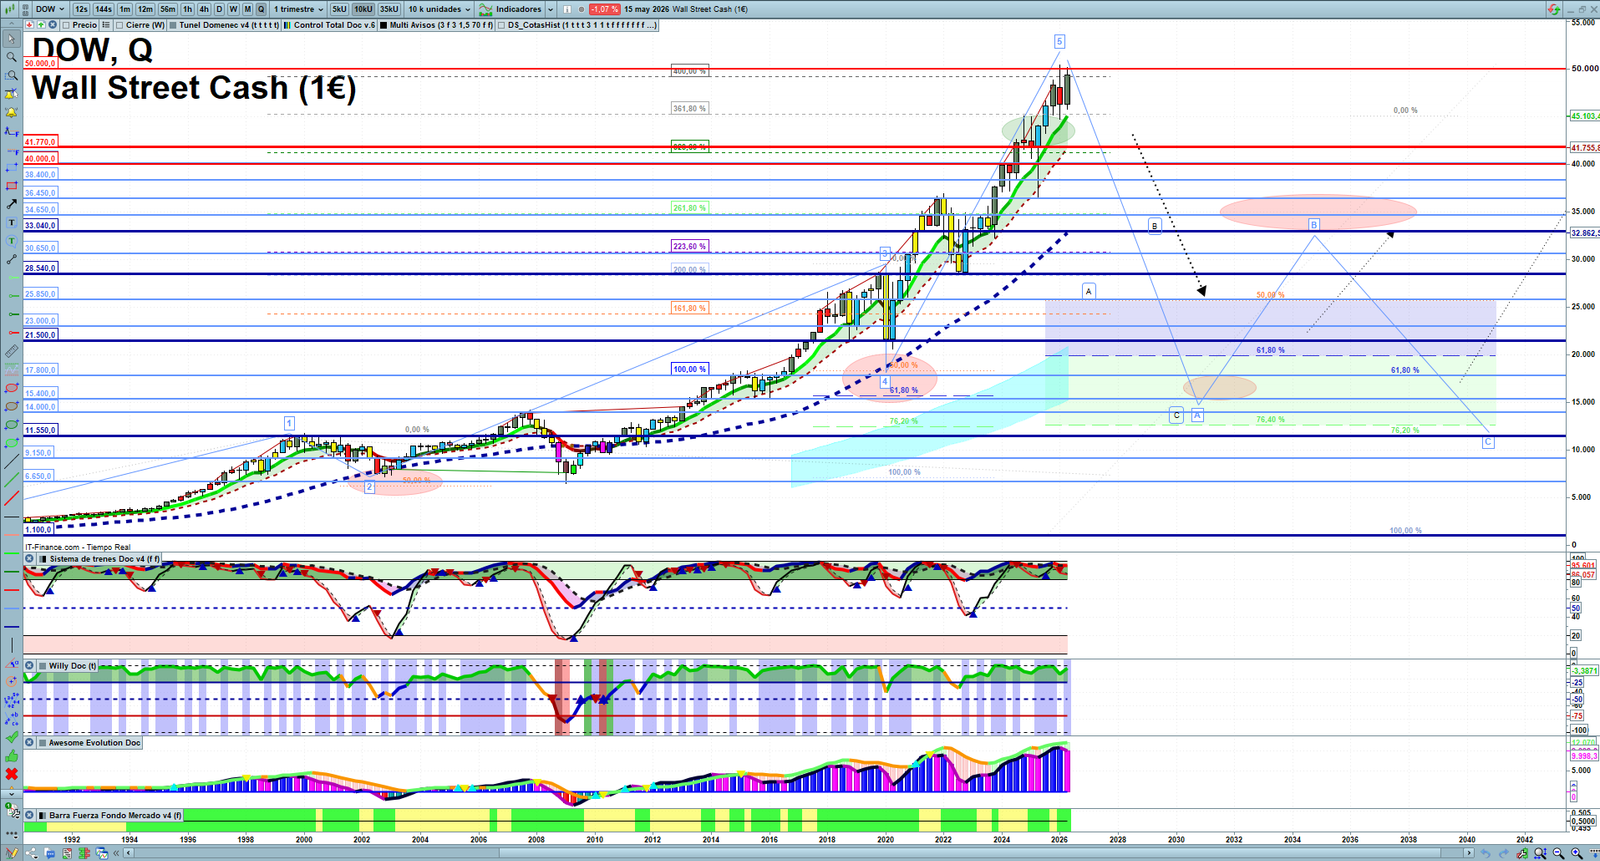Set chart to 35kU units

[389, 9]
